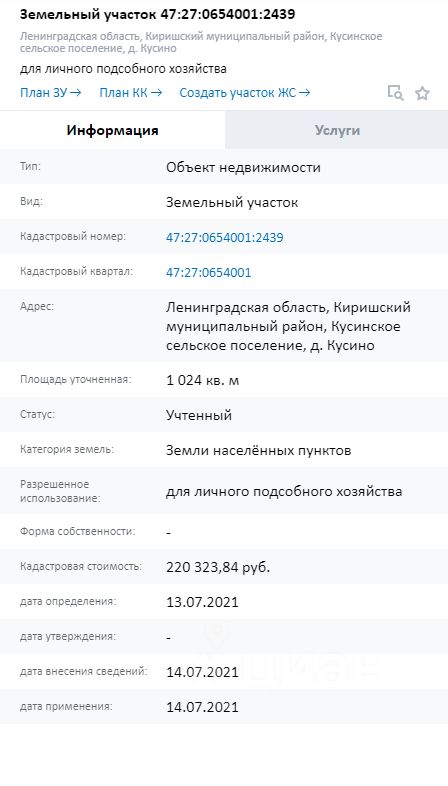Click the search-on-map magnifier icon
448x786 pixels.
click(395, 93)
